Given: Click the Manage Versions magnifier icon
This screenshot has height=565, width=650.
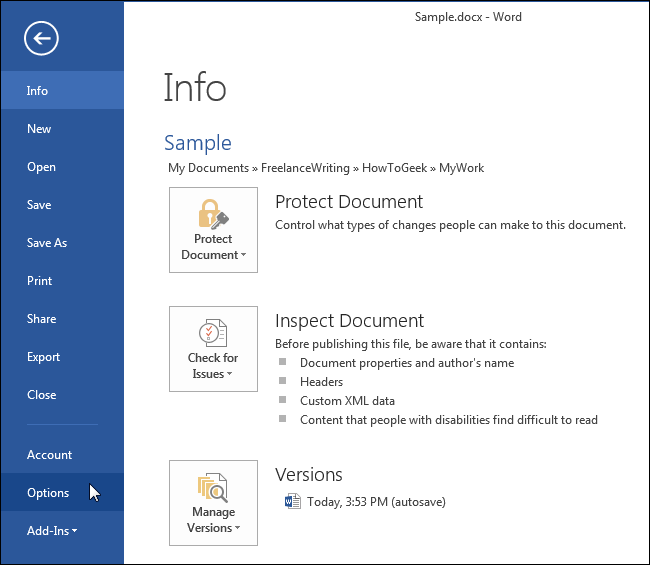Looking at the screenshot, I should 213,487.
